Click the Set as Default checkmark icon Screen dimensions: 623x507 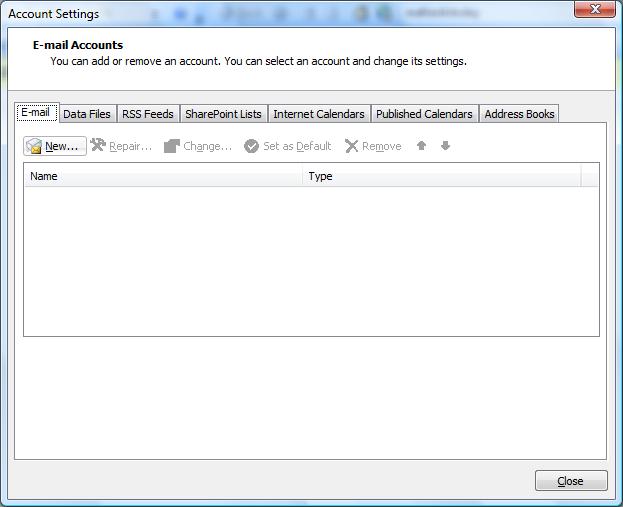[252, 146]
